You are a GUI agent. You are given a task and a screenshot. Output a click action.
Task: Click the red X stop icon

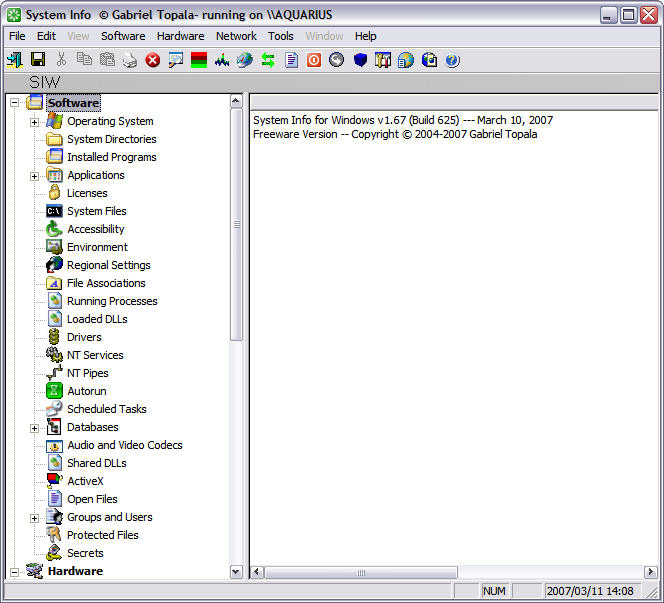point(153,60)
